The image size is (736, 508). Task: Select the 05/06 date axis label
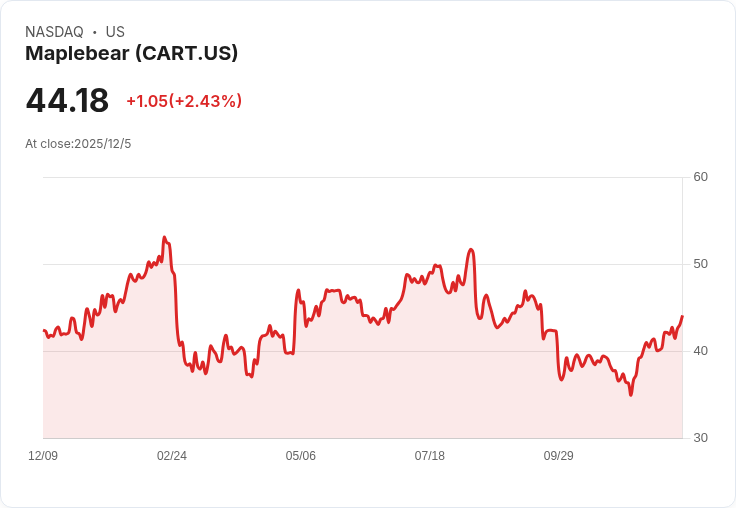tap(301, 456)
